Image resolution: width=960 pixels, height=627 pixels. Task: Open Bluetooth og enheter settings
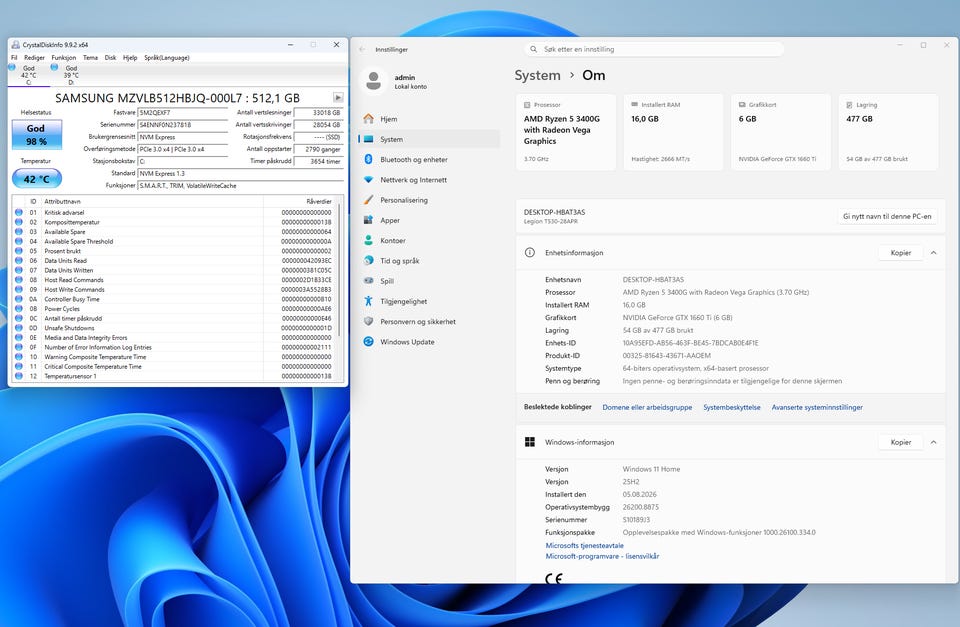[x=429, y=159]
